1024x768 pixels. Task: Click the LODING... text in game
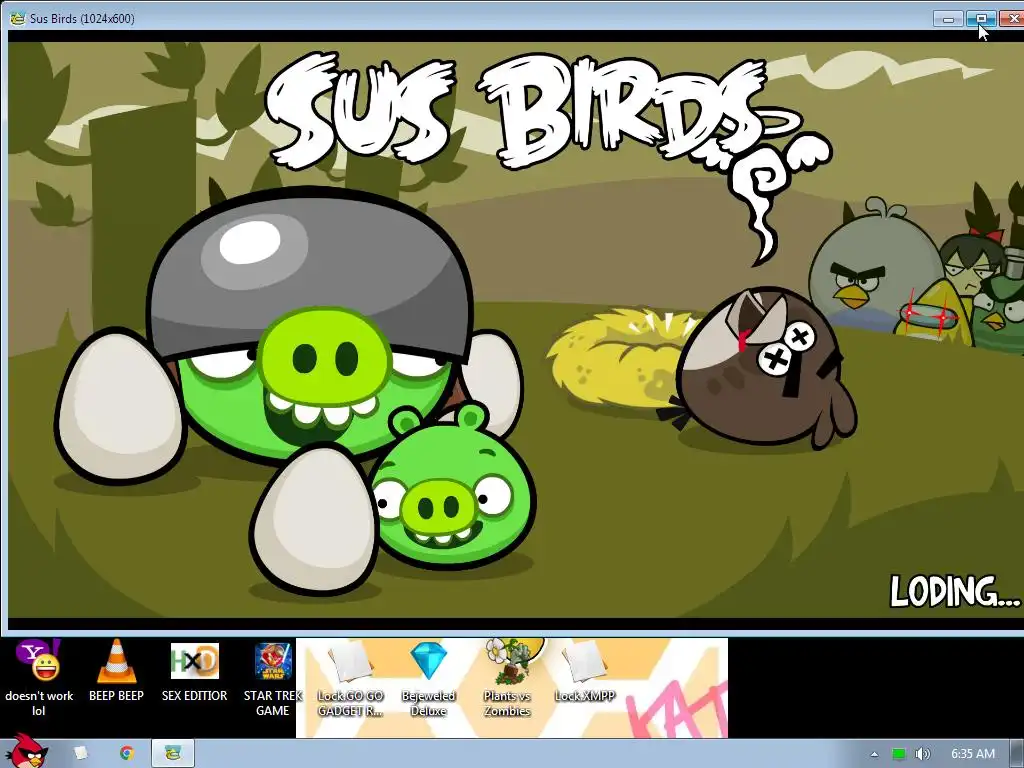coord(955,592)
